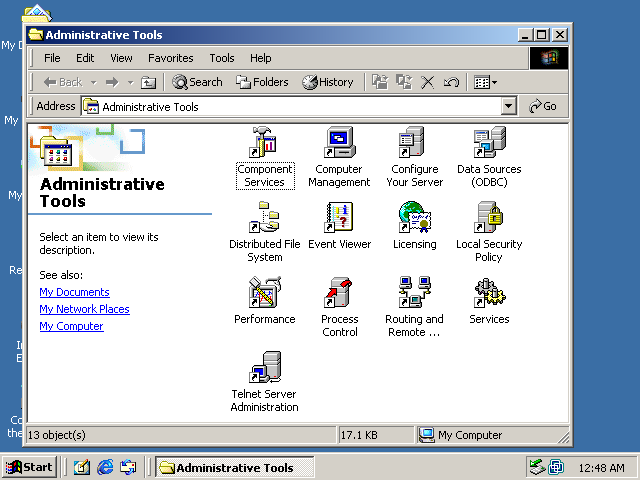640x480 pixels.
Task: Expand the Address bar dropdown
Action: pyautogui.click(x=508, y=106)
